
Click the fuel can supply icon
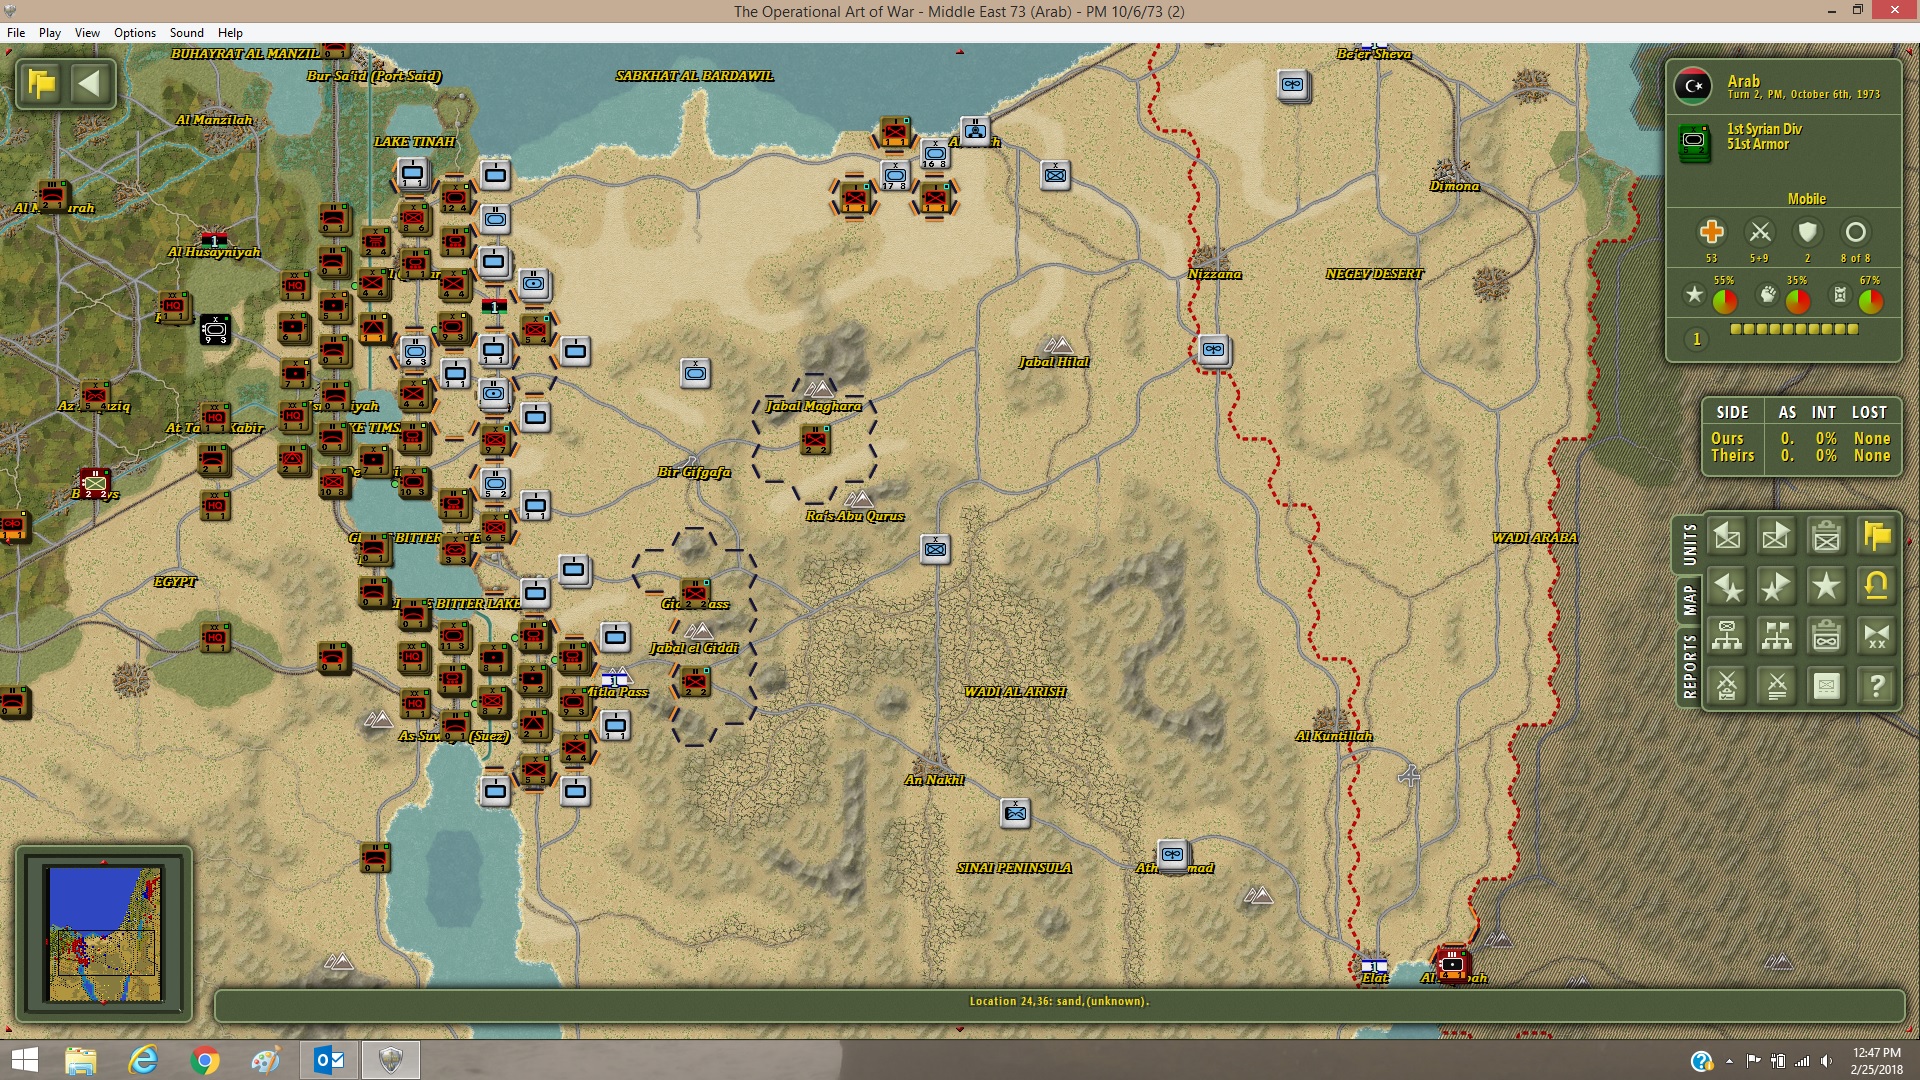coord(1840,295)
